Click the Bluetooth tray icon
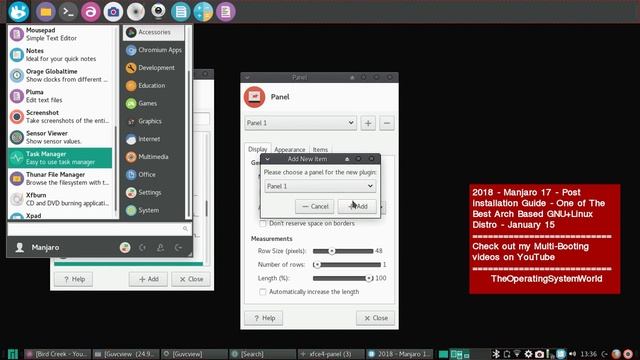The height and width of the screenshot is (360, 640). coord(496,354)
